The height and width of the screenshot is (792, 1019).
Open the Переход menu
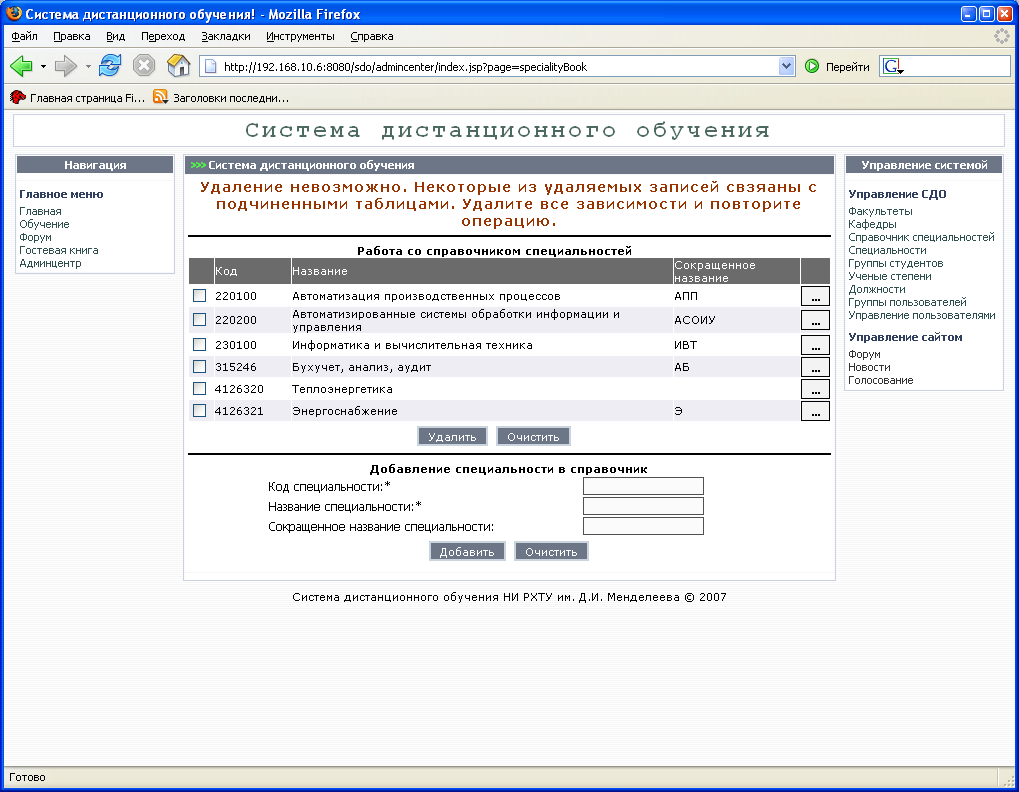point(163,36)
